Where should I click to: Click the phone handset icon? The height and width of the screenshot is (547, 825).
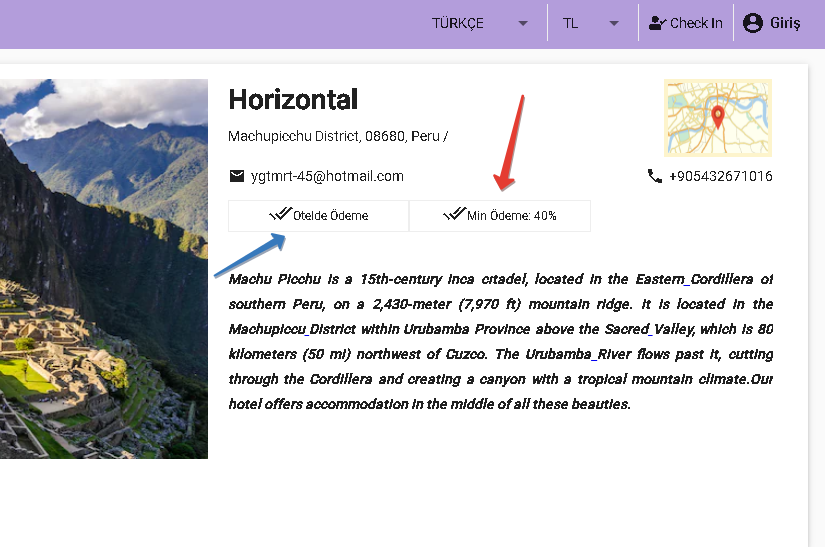coord(655,176)
